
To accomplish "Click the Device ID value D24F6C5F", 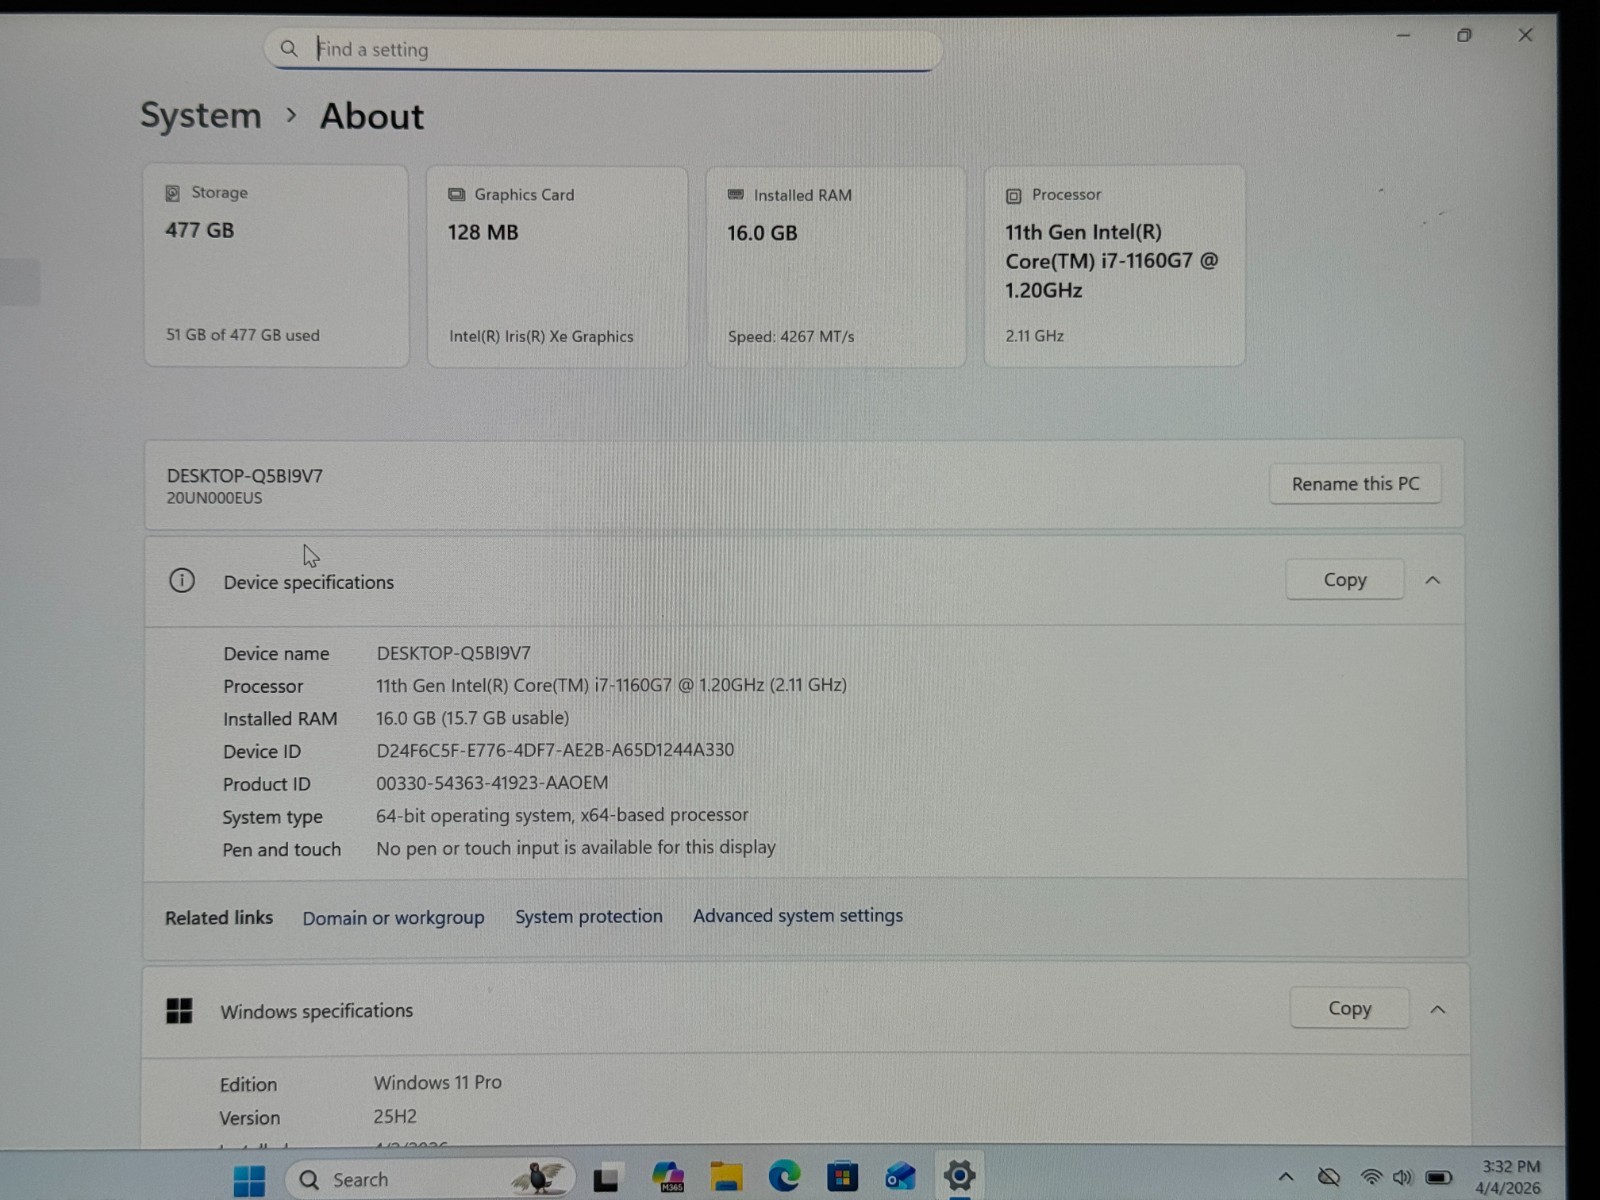I will click(555, 750).
